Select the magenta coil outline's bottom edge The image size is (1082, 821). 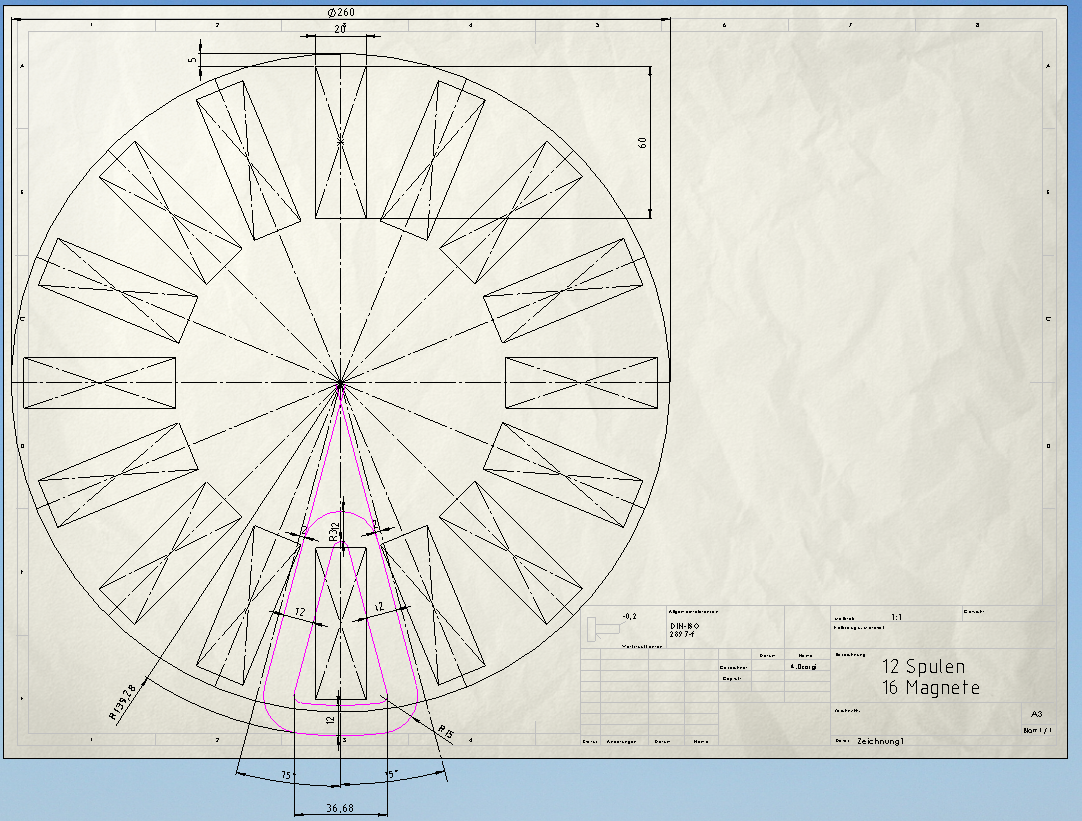pos(341,735)
